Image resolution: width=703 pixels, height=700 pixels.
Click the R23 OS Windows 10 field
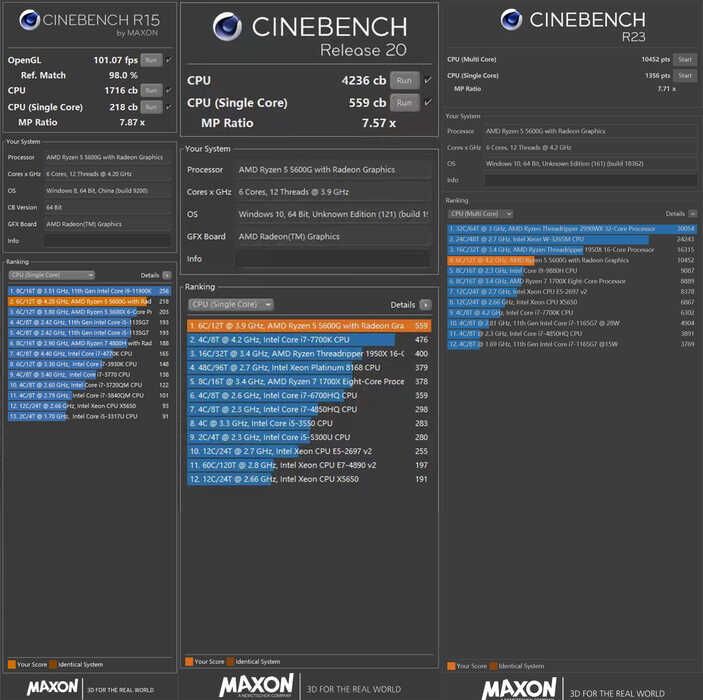590,164
